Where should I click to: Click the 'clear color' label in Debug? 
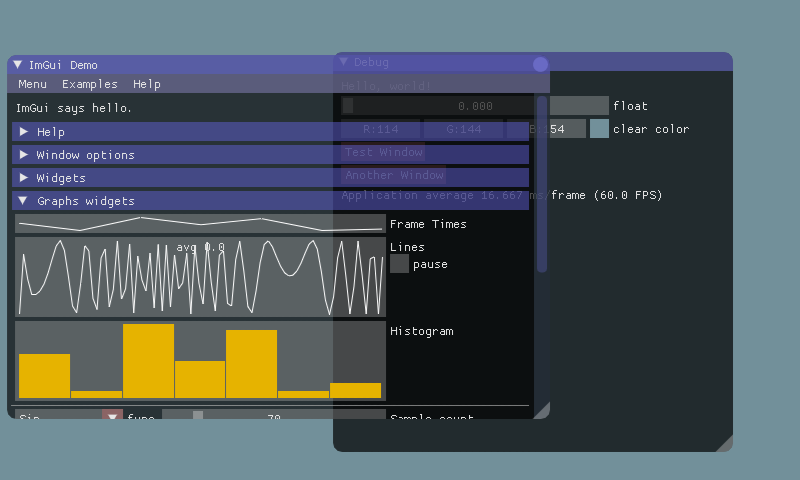[x=651, y=129]
